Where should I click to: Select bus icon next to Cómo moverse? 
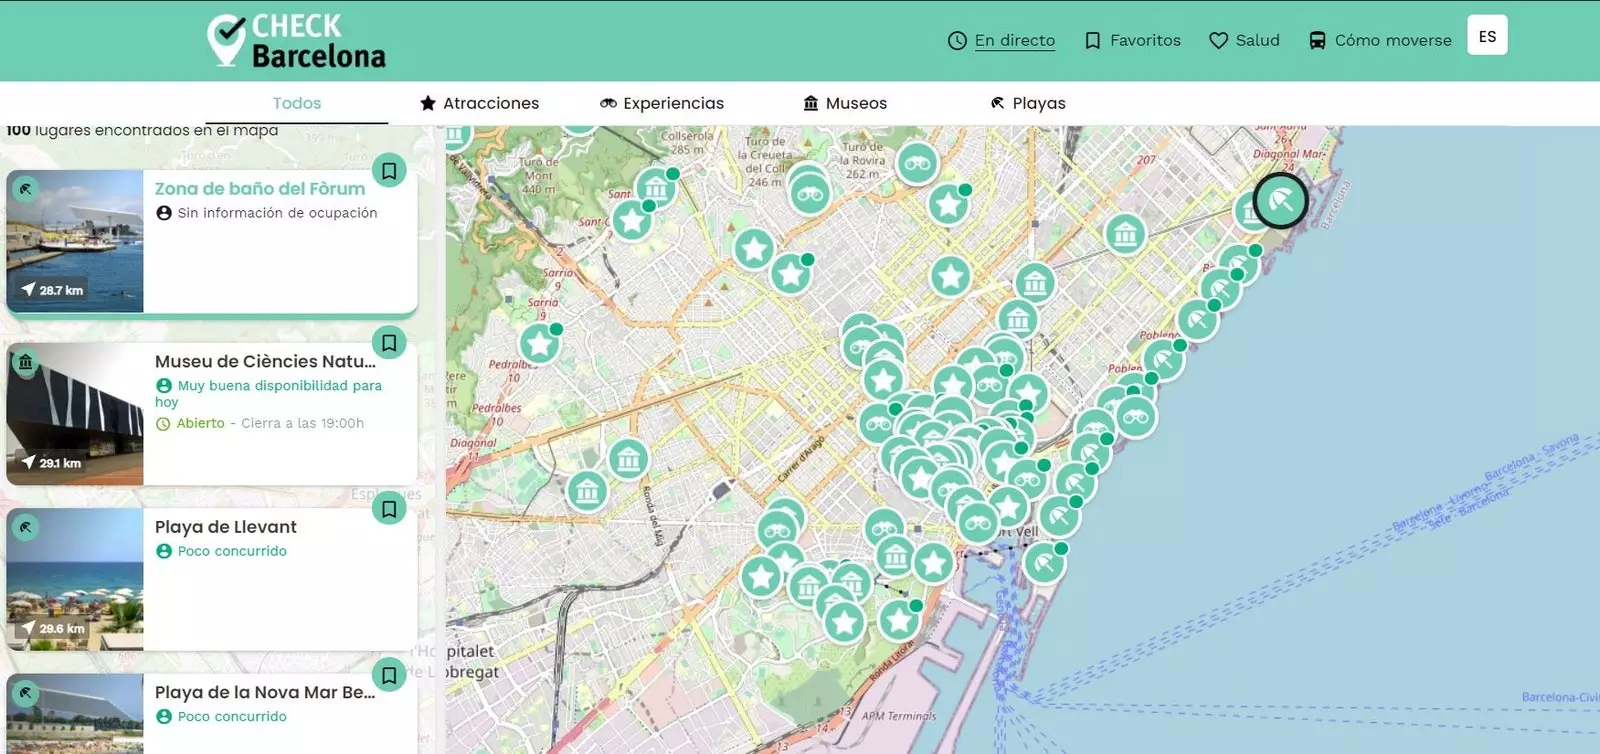pyautogui.click(x=1317, y=41)
